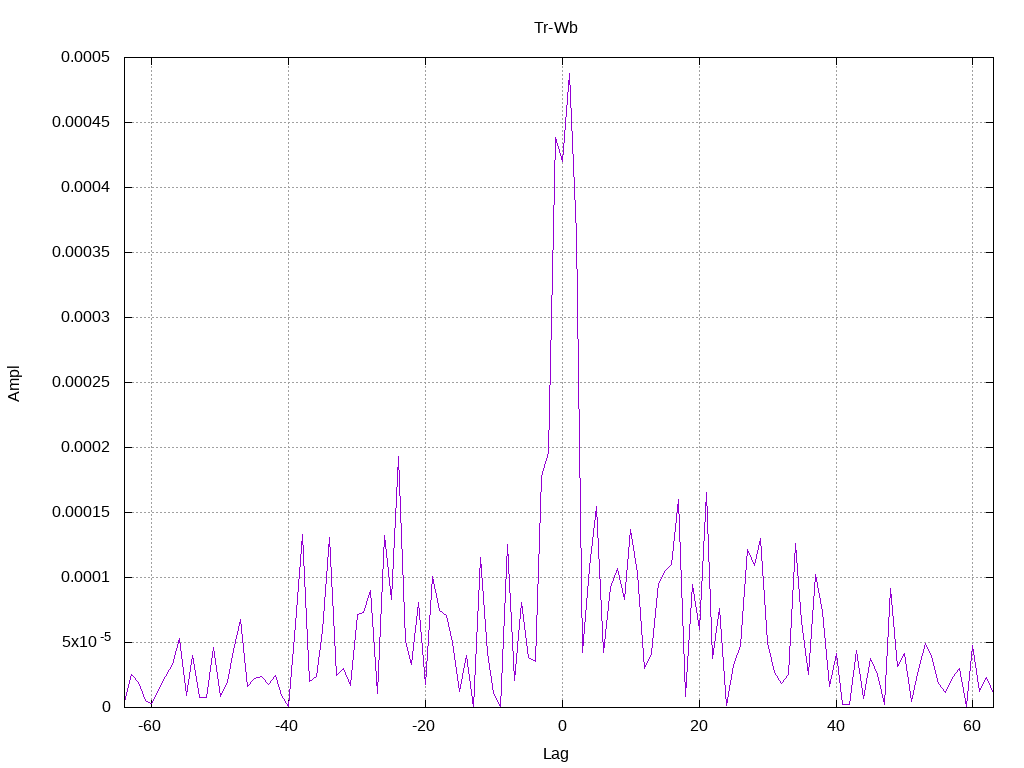Screen dimensions: 1024x768
Task: Click x-axis tick label 20
Action: click(x=699, y=726)
